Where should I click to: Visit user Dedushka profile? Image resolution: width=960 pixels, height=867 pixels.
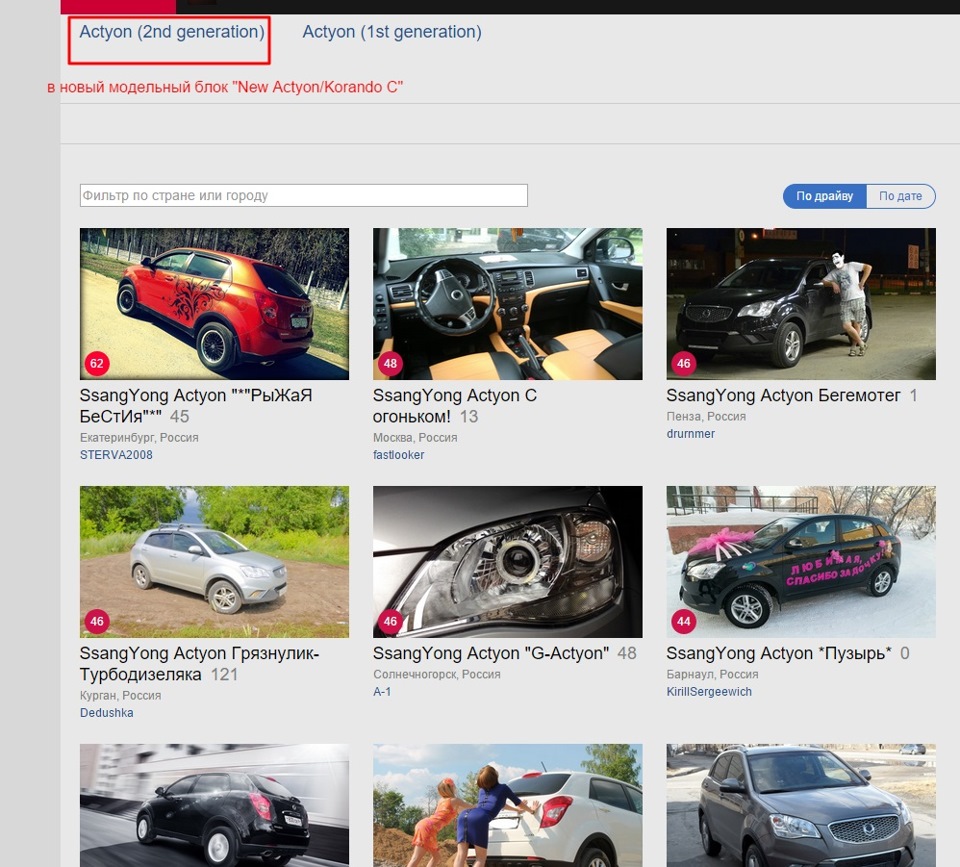pos(107,713)
